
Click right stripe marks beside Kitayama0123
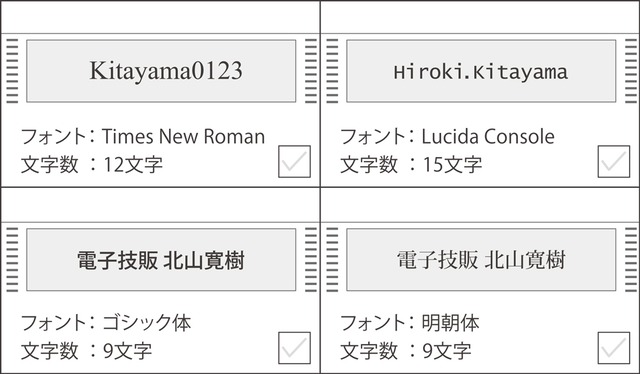coord(311,71)
